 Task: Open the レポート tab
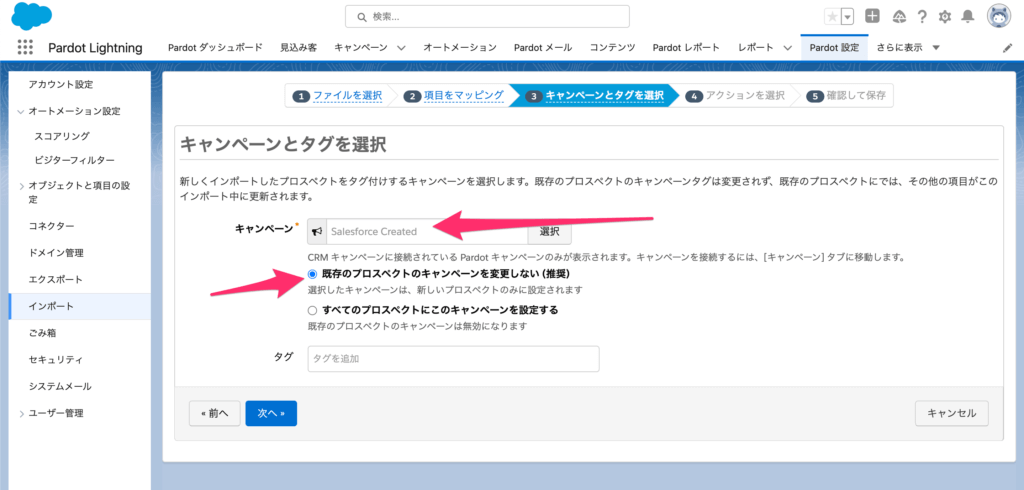[x=756, y=47]
